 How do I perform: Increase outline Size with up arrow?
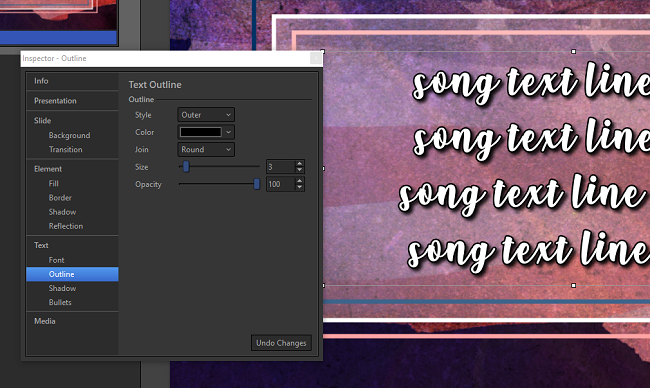(x=300, y=164)
